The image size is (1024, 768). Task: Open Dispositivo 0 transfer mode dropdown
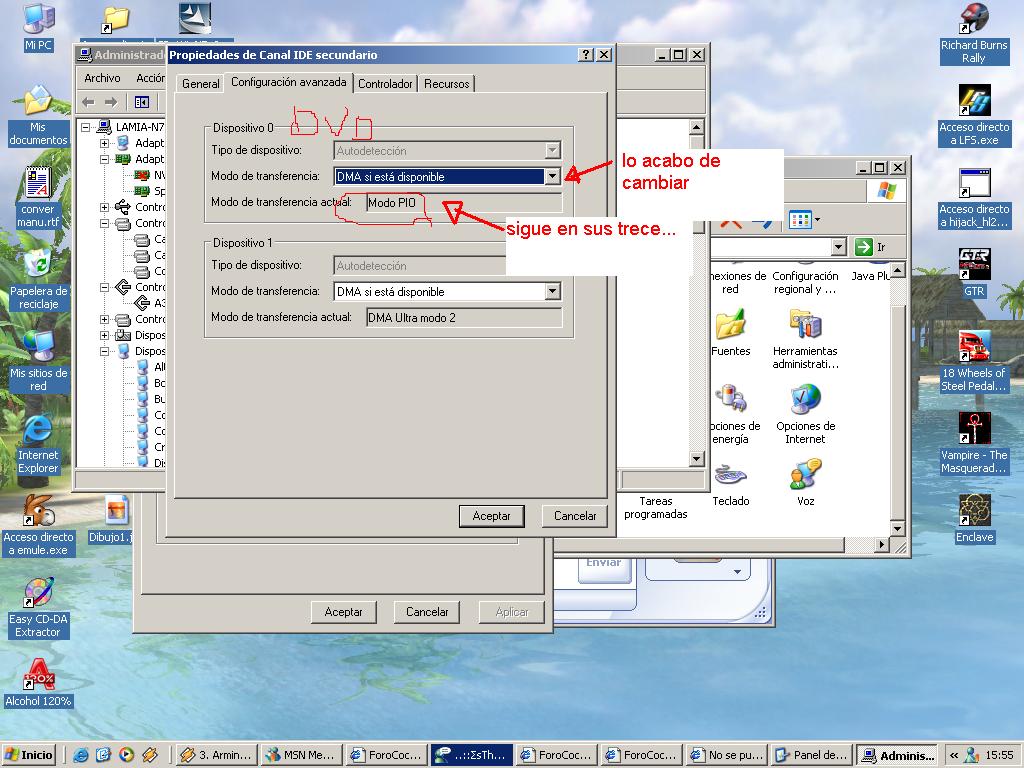pyautogui.click(x=552, y=177)
